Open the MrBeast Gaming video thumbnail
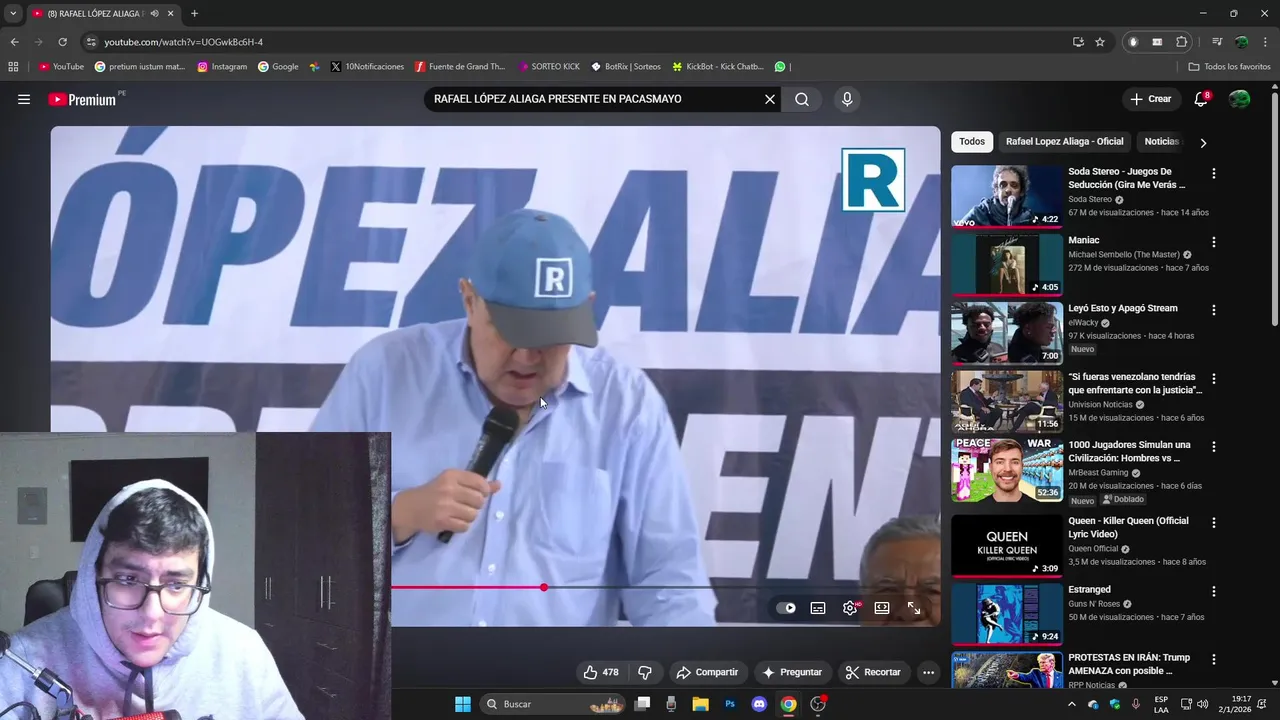 coord(1007,470)
